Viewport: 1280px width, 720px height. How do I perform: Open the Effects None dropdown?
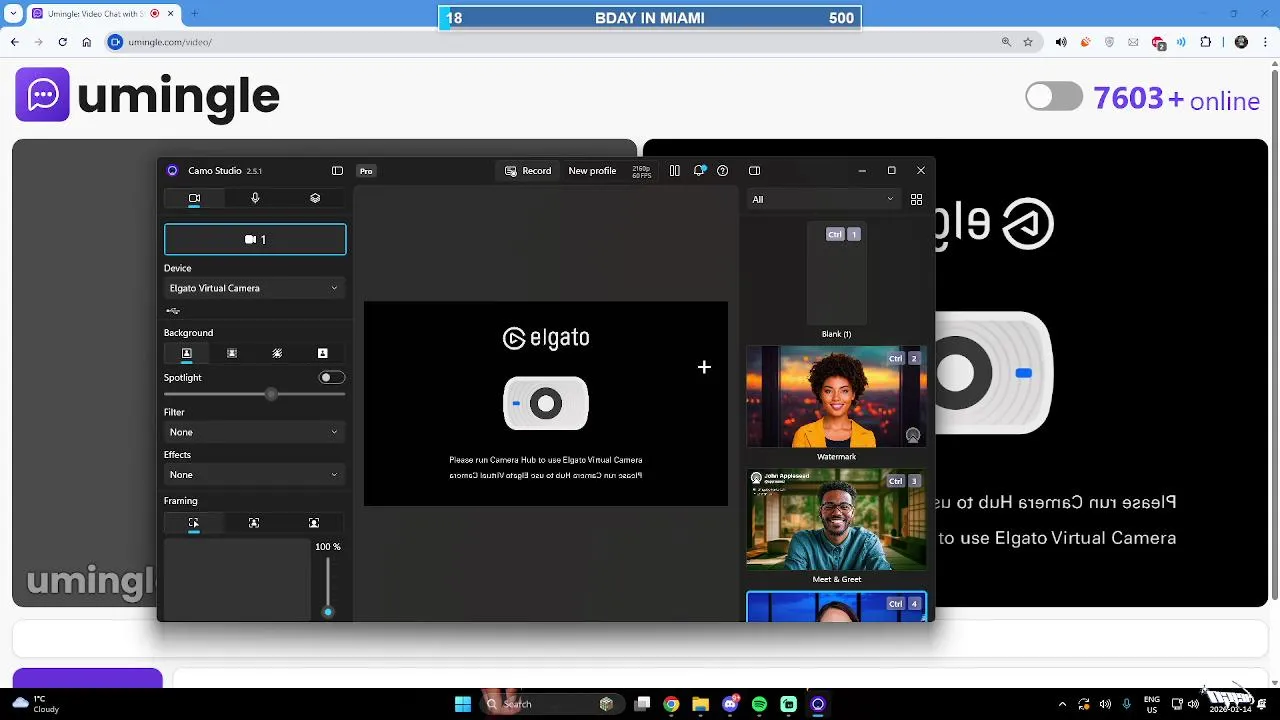pos(255,475)
